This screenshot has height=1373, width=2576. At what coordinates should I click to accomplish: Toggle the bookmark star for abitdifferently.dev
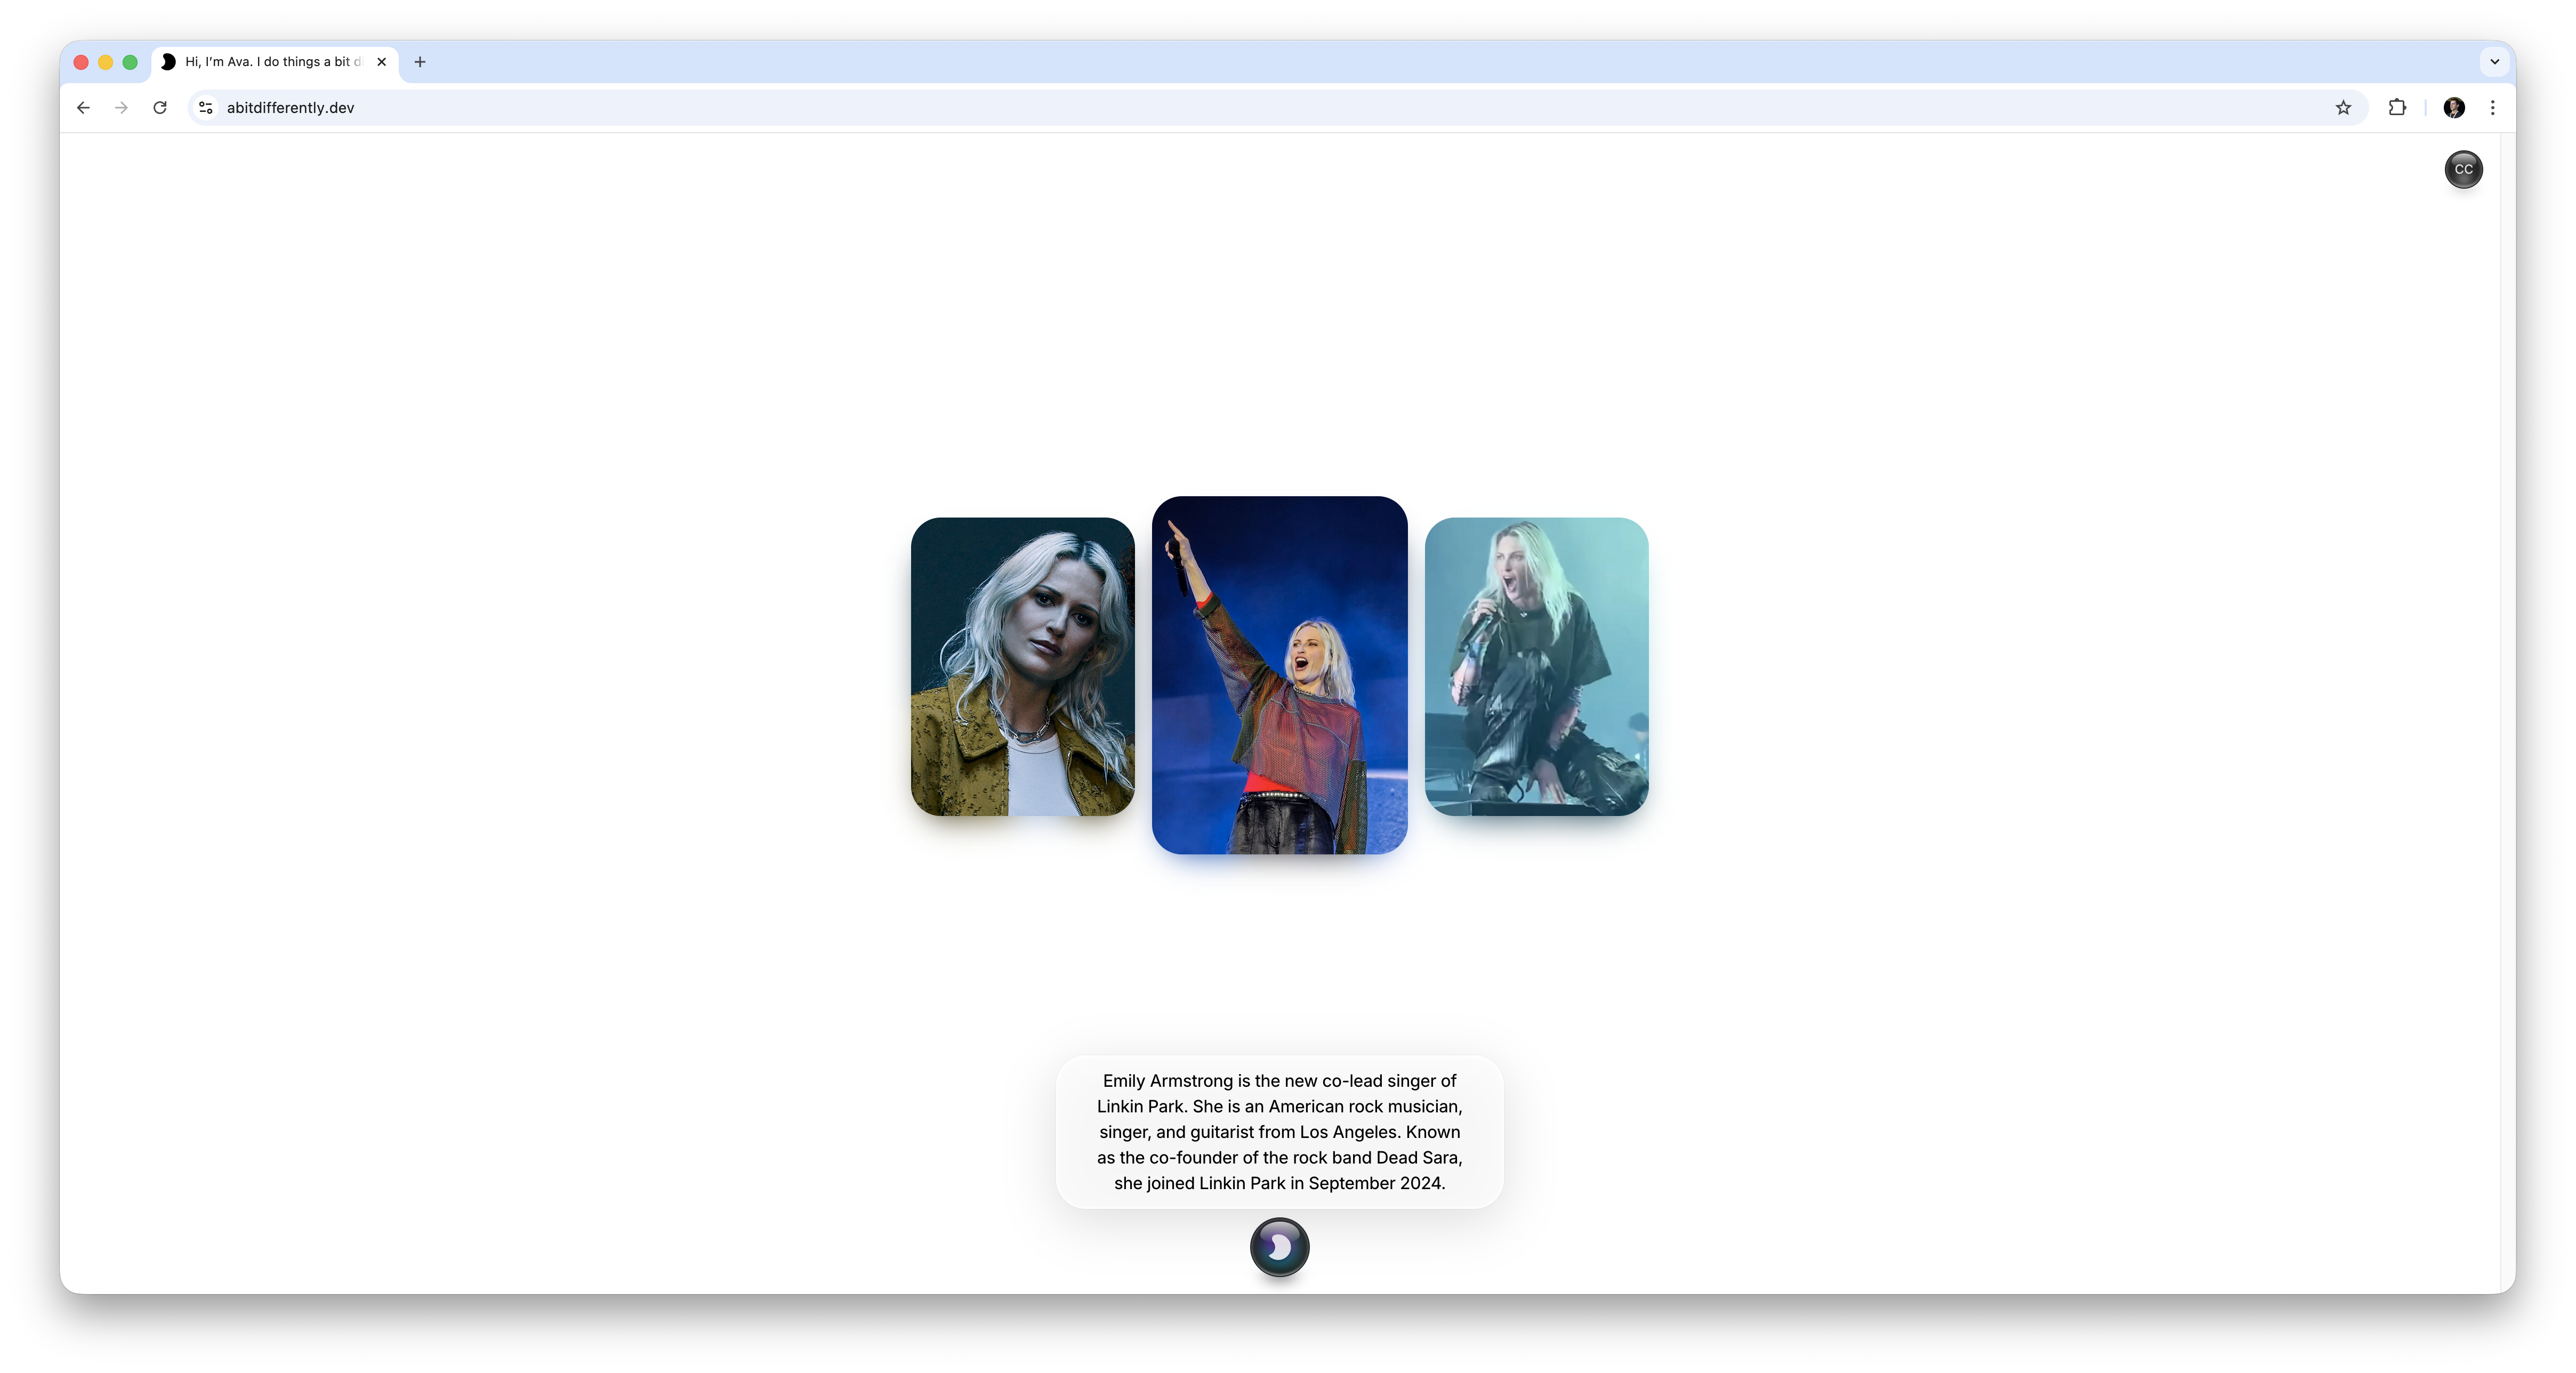[2343, 108]
